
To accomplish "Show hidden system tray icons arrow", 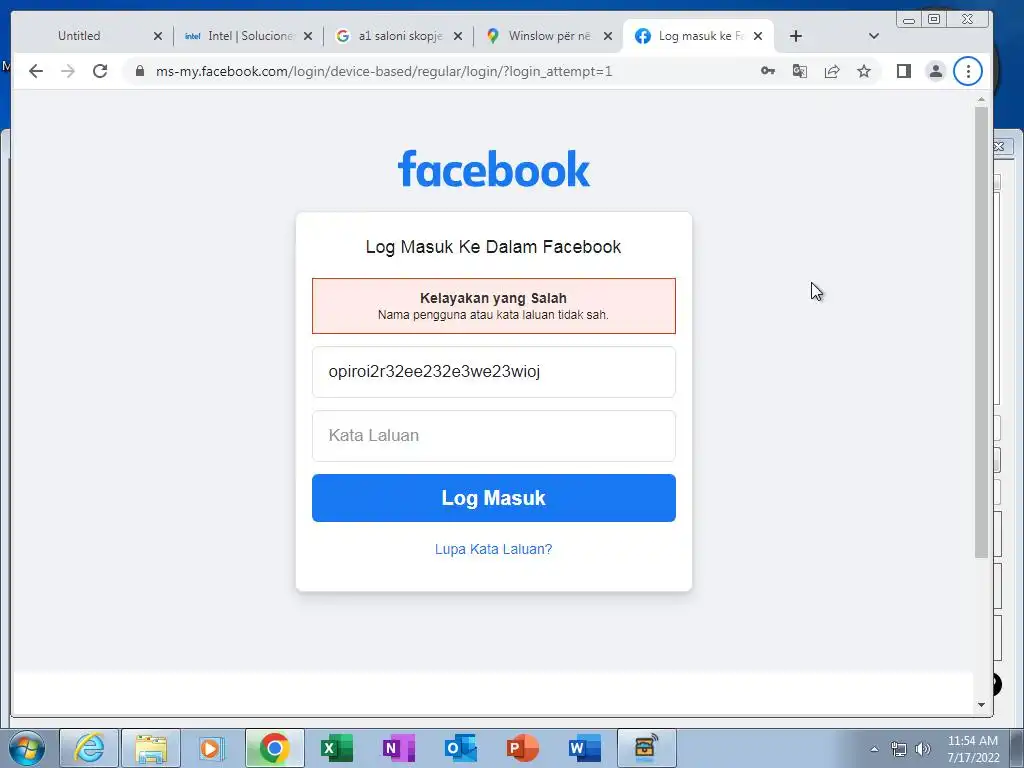I will click(x=874, y=749).
